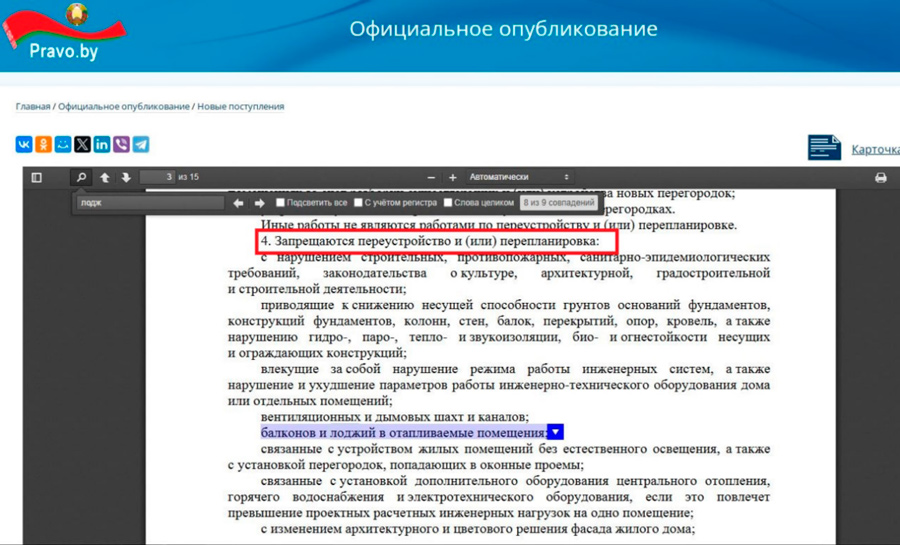Click the search field containing 'лодж'
This screenshot has width=900, height=545.
[150, 203]
